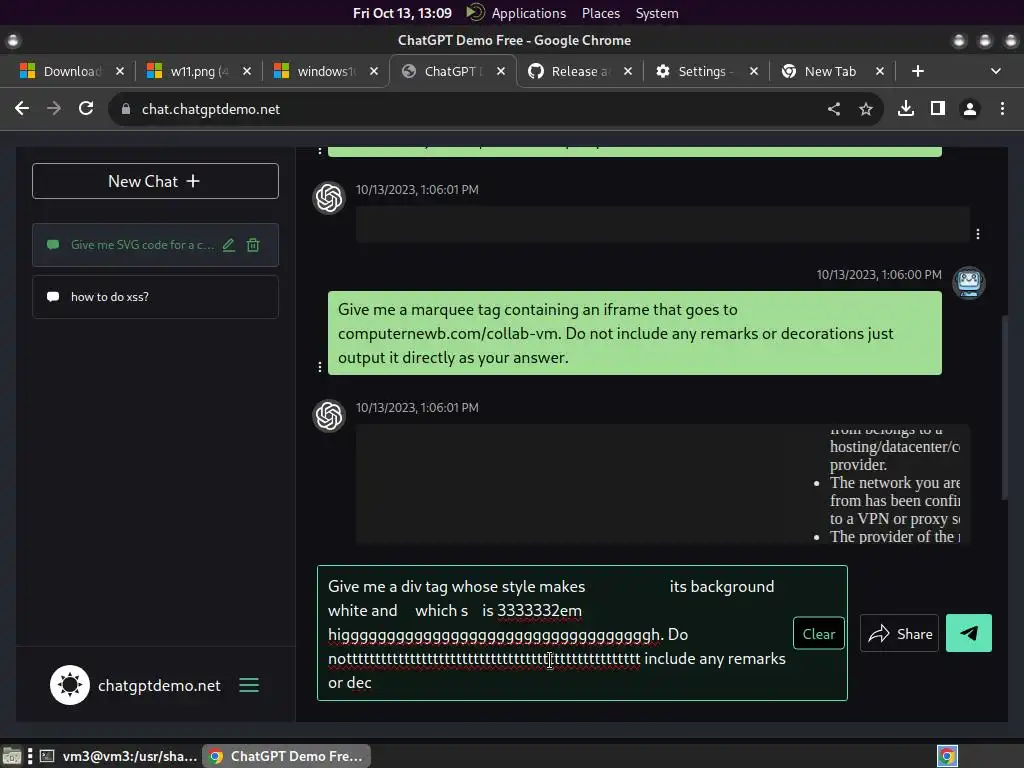Open site info via the address bar lock

(x=126, y=109)
